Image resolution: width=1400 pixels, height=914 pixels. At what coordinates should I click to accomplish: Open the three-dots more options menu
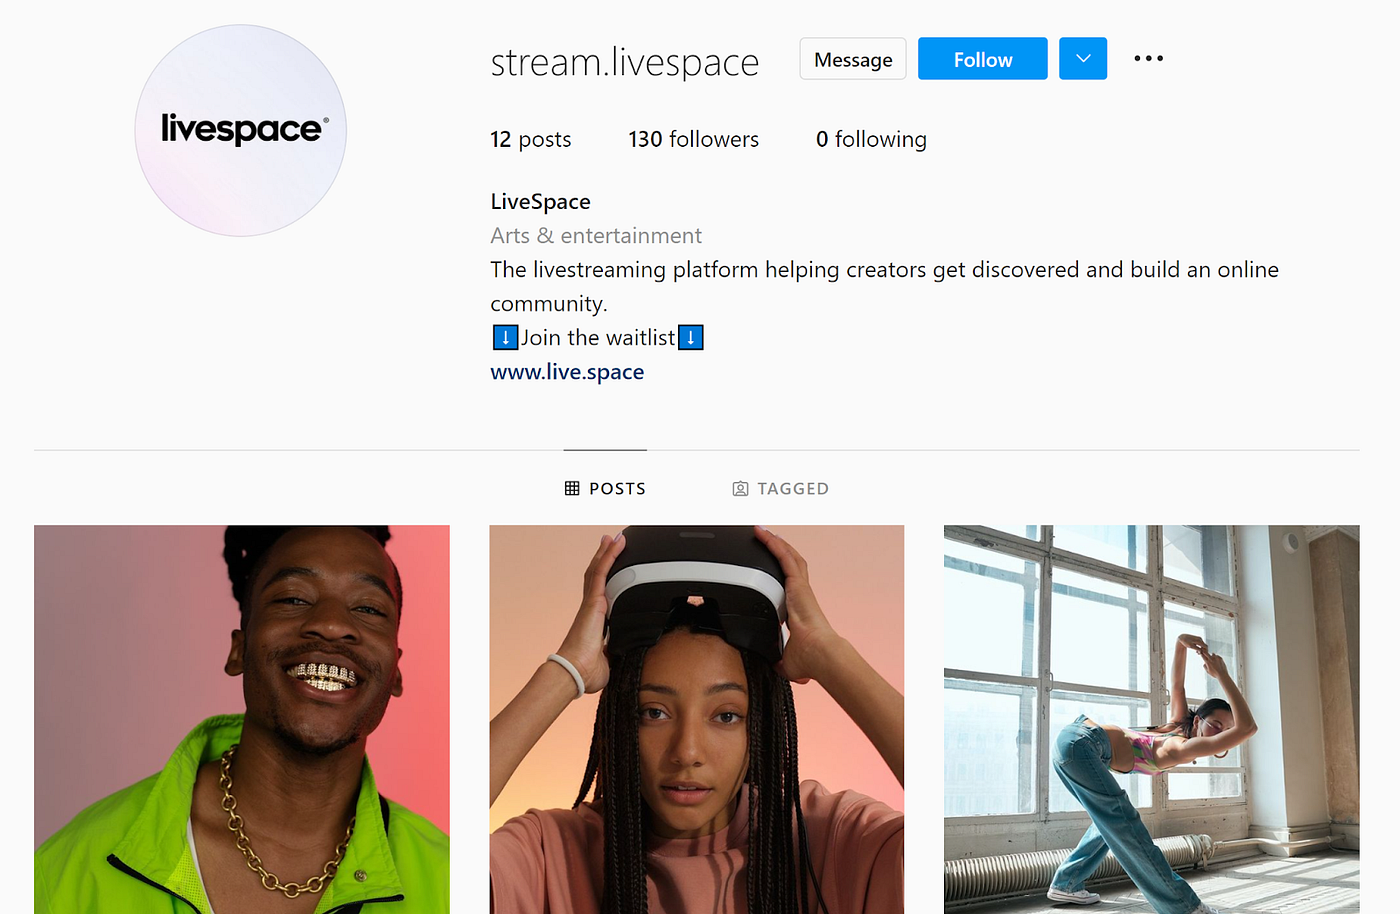(1148, 59)
